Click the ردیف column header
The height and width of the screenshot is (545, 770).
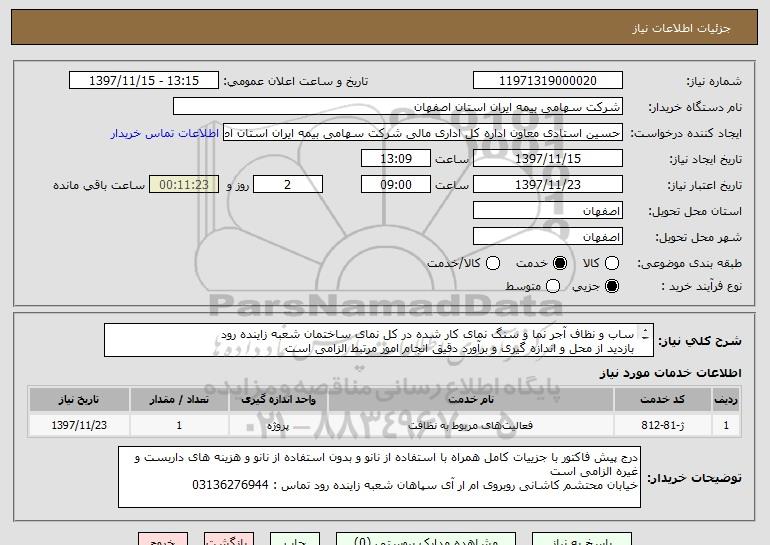tap(726, 400)
